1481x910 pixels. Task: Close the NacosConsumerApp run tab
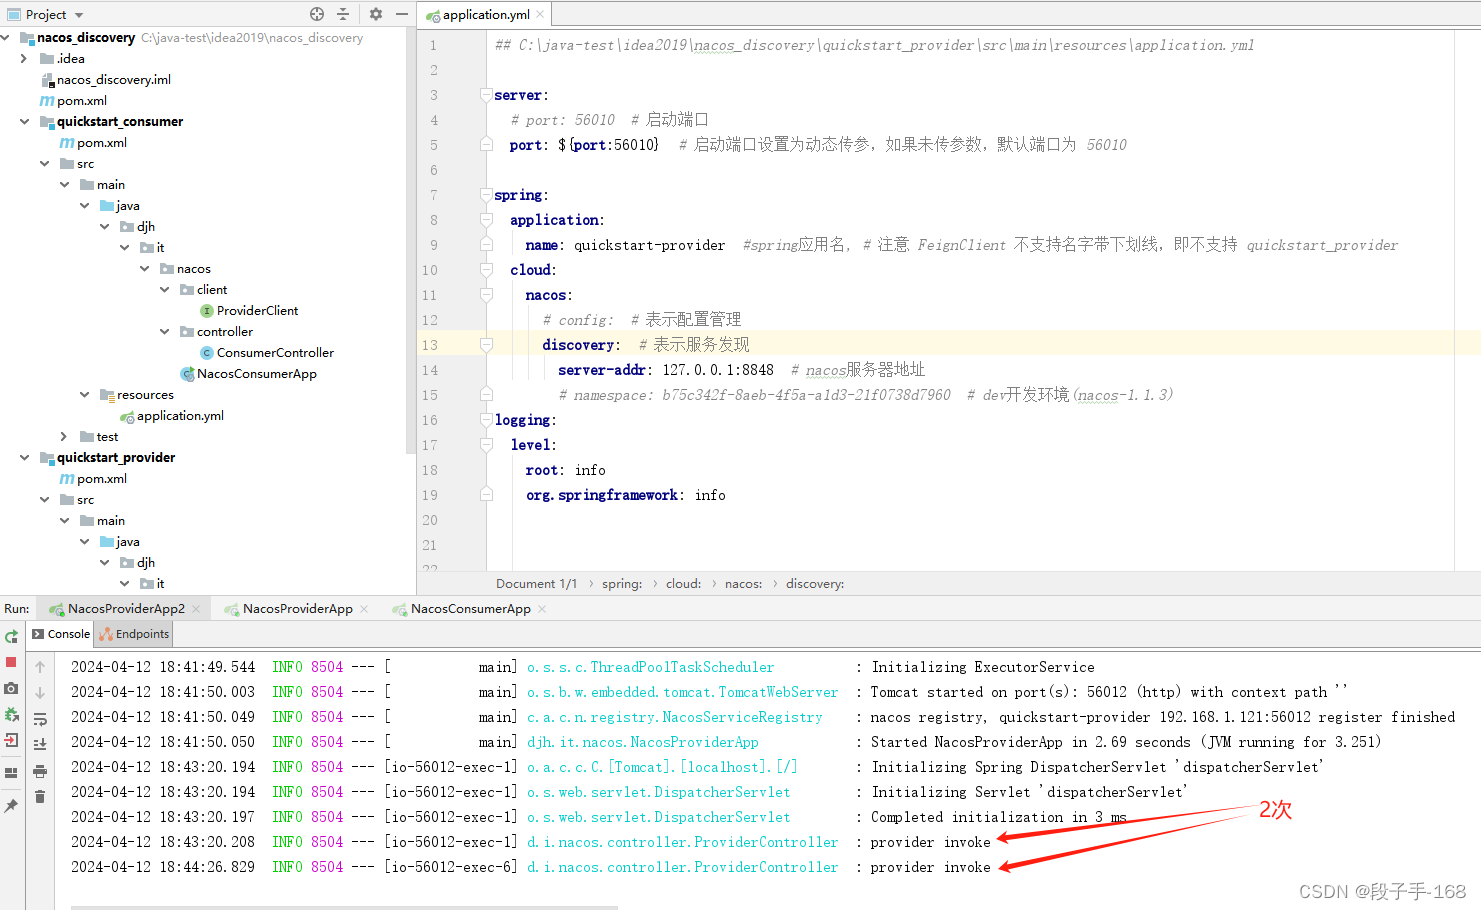pyautogui.click(x=542, y=609)
